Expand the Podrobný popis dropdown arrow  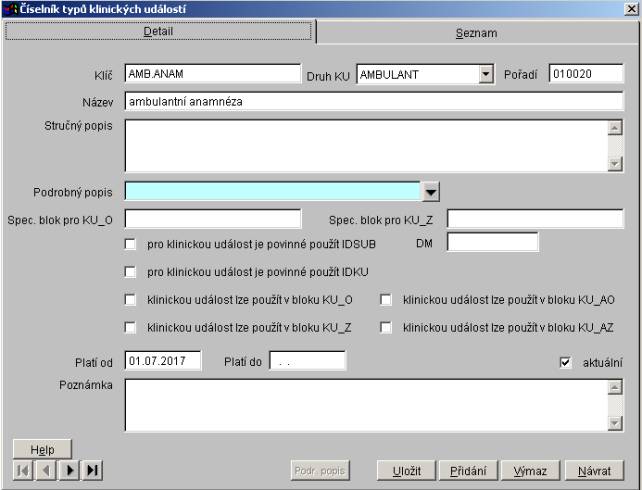[430, 191]
